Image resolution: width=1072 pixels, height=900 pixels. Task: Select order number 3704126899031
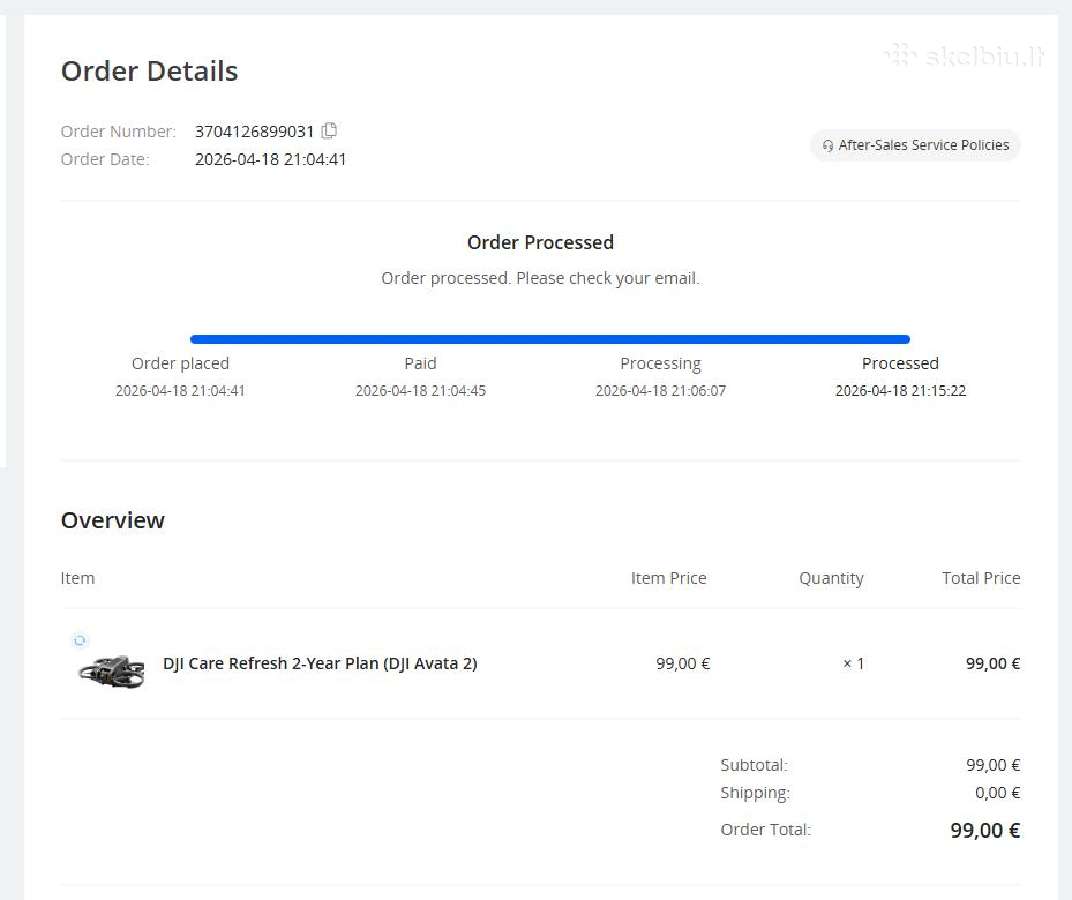coord(254,131)
